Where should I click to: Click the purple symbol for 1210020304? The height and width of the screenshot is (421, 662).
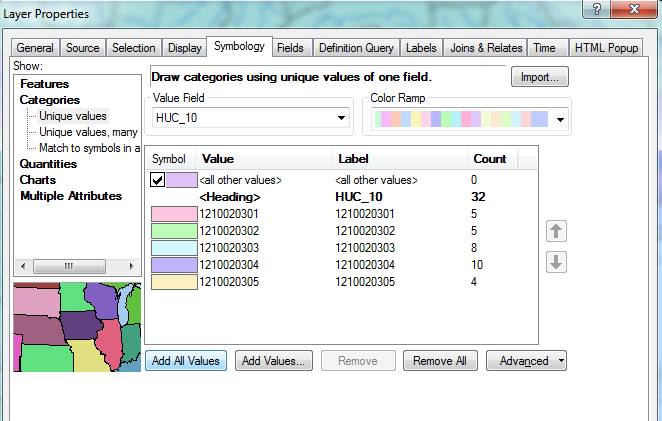[x=172, y=265]
